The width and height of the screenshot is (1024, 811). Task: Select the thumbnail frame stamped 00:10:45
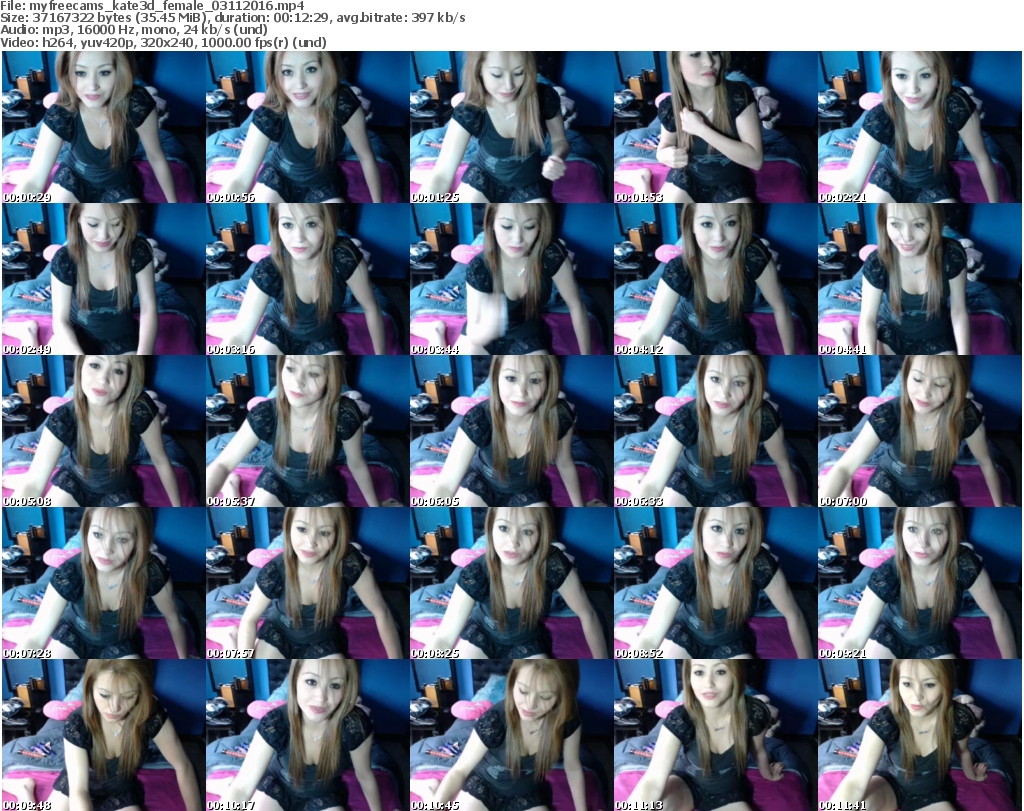511,735
